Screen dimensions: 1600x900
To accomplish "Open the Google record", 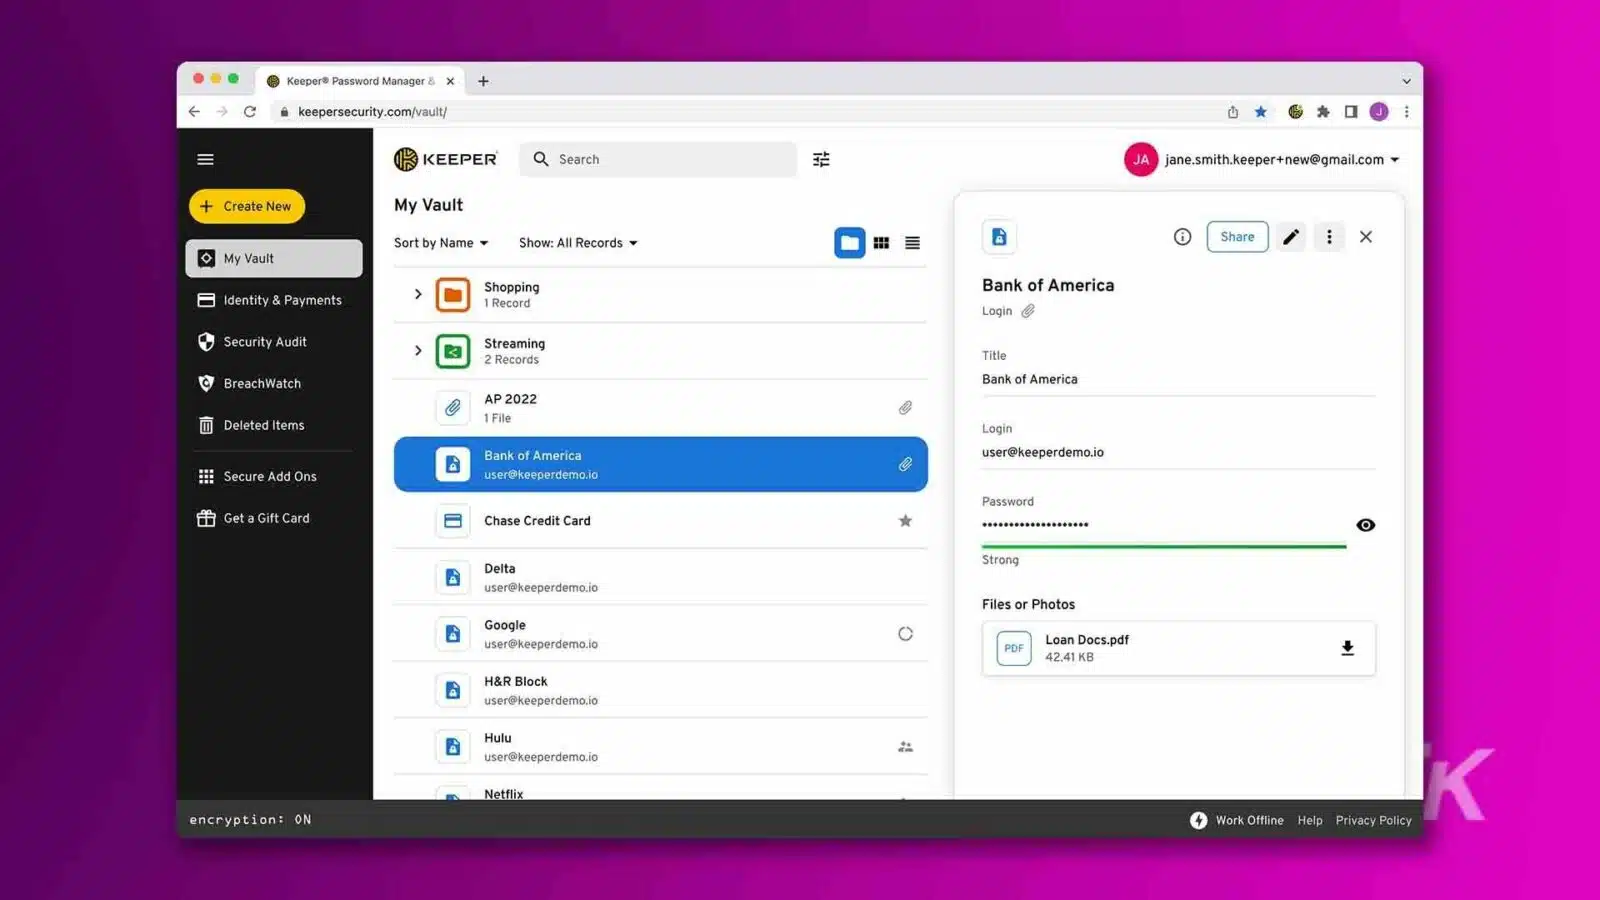I will (661, 633).
